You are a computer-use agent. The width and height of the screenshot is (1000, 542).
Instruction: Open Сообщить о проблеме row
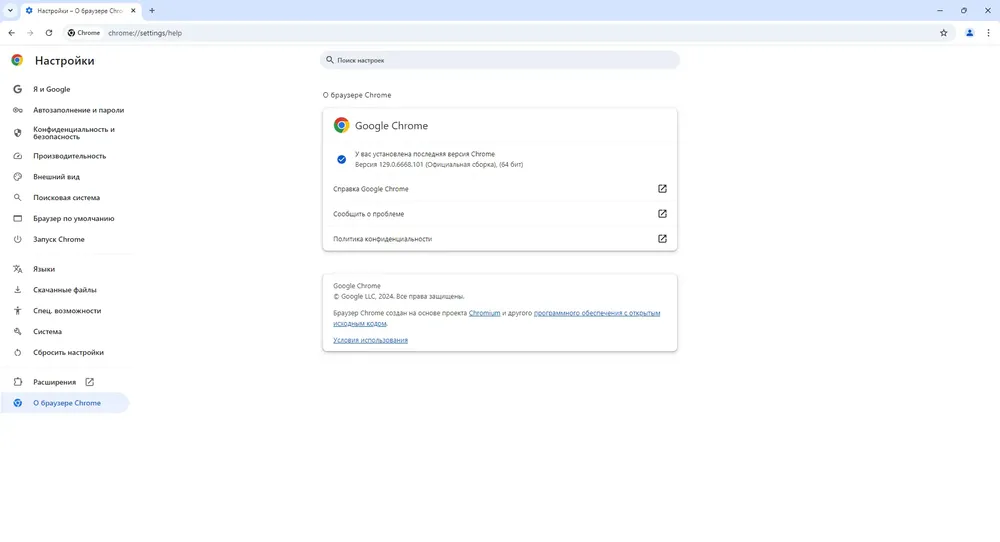(x=499, y=214)
